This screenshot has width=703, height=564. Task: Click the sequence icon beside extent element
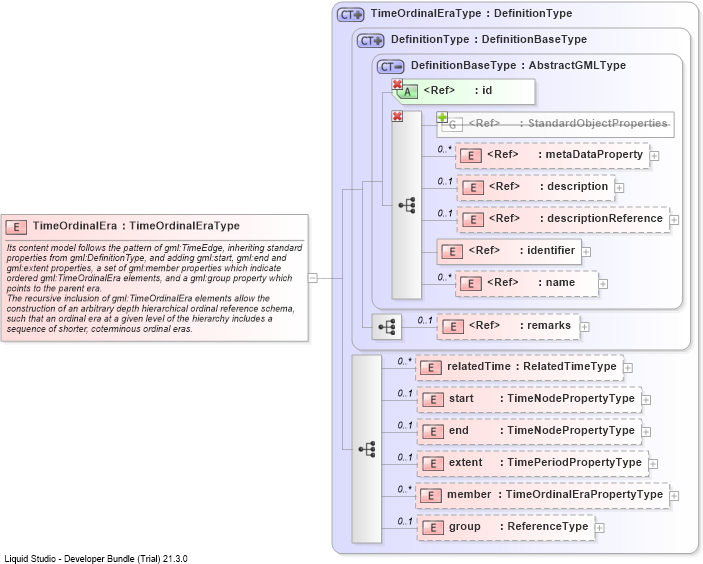(367, 449)
